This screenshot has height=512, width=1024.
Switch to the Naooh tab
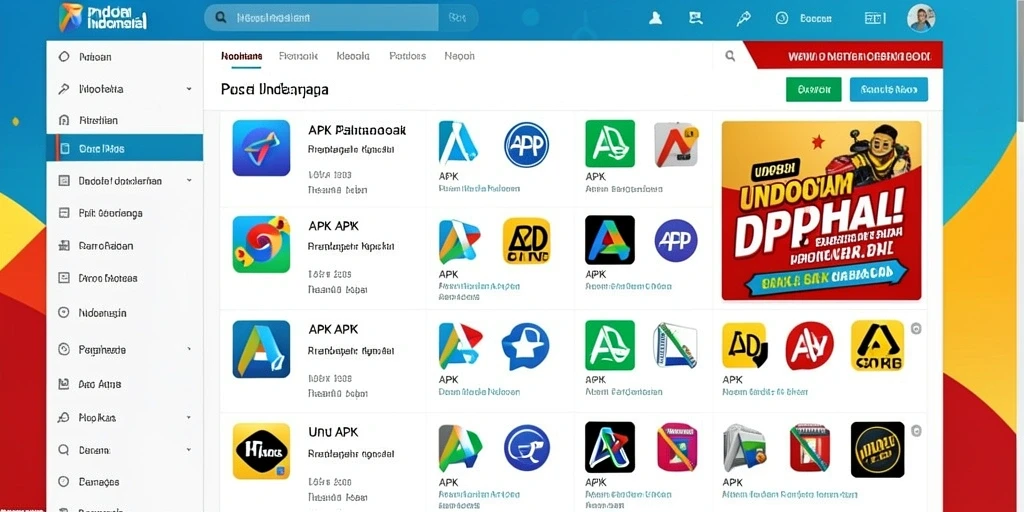click(x=460, y=56)
